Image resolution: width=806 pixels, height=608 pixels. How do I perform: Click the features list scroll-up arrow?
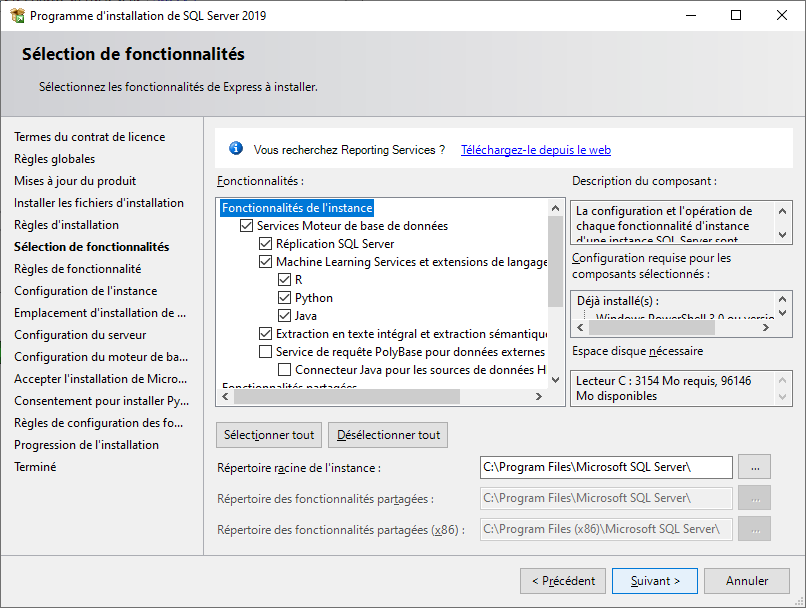point(555,208)
